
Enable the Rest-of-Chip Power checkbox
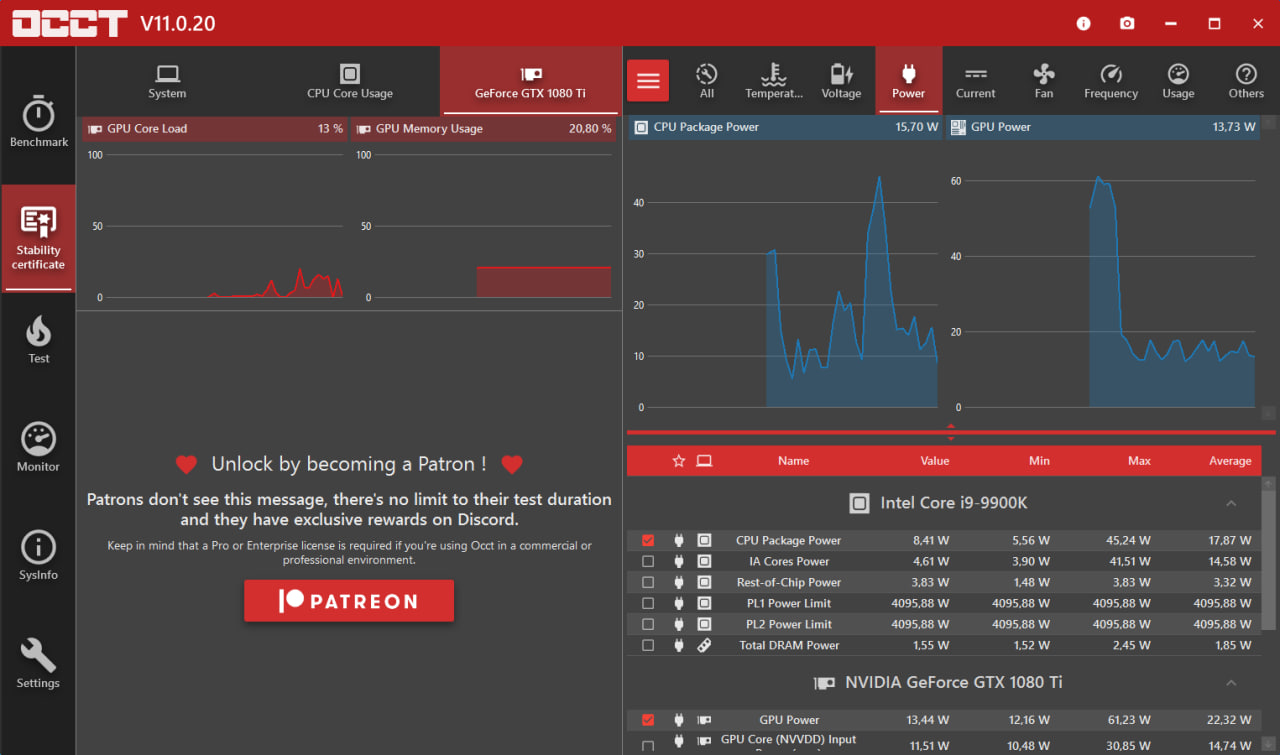tap(648, 582)
